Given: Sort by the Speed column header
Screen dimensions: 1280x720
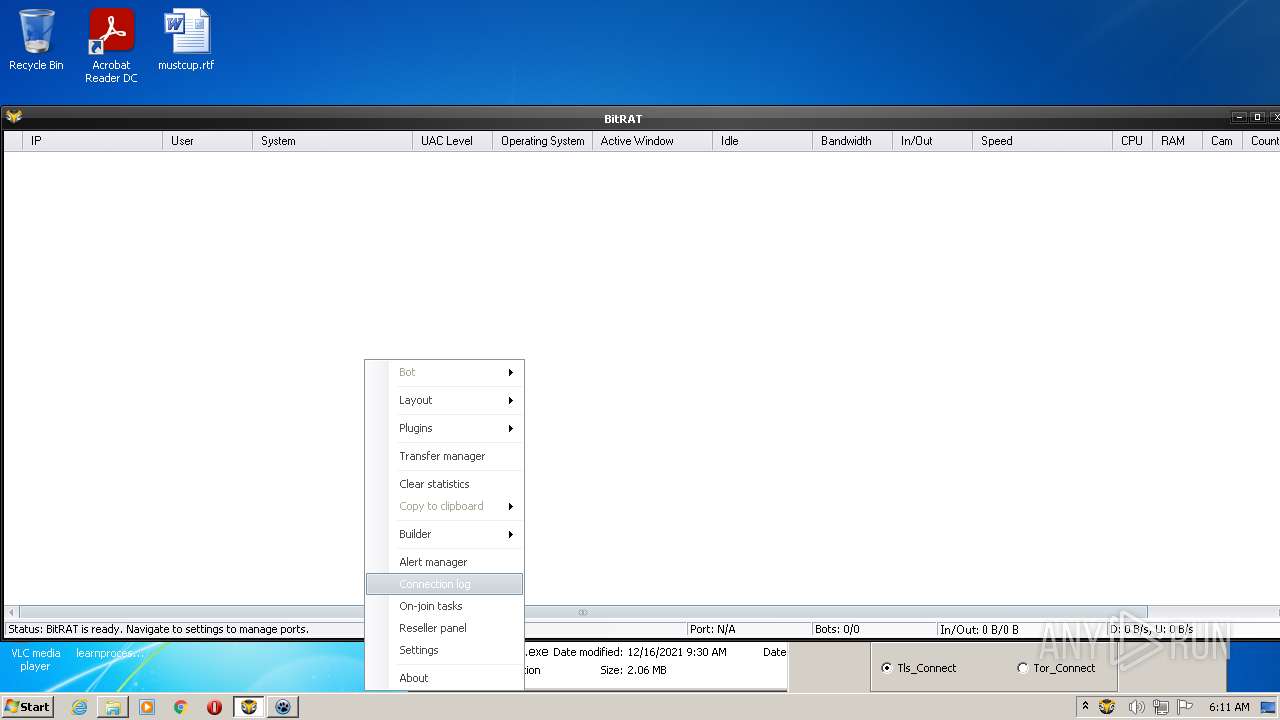Looking at the screenshot, I should click(1042, 141).
